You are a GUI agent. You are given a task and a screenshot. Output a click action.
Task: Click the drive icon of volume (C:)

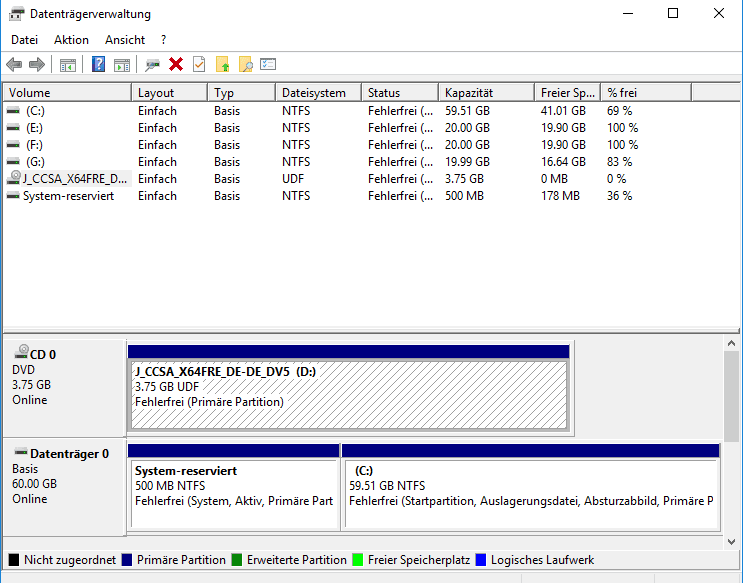pyautogui.click(x=13, y=111)
